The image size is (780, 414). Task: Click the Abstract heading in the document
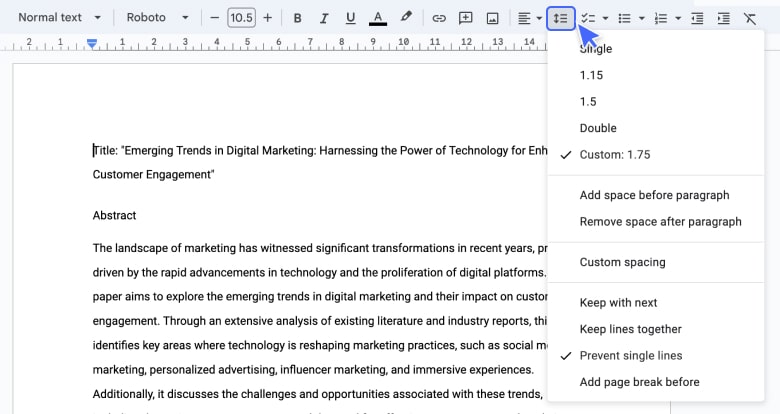[114, 215]
